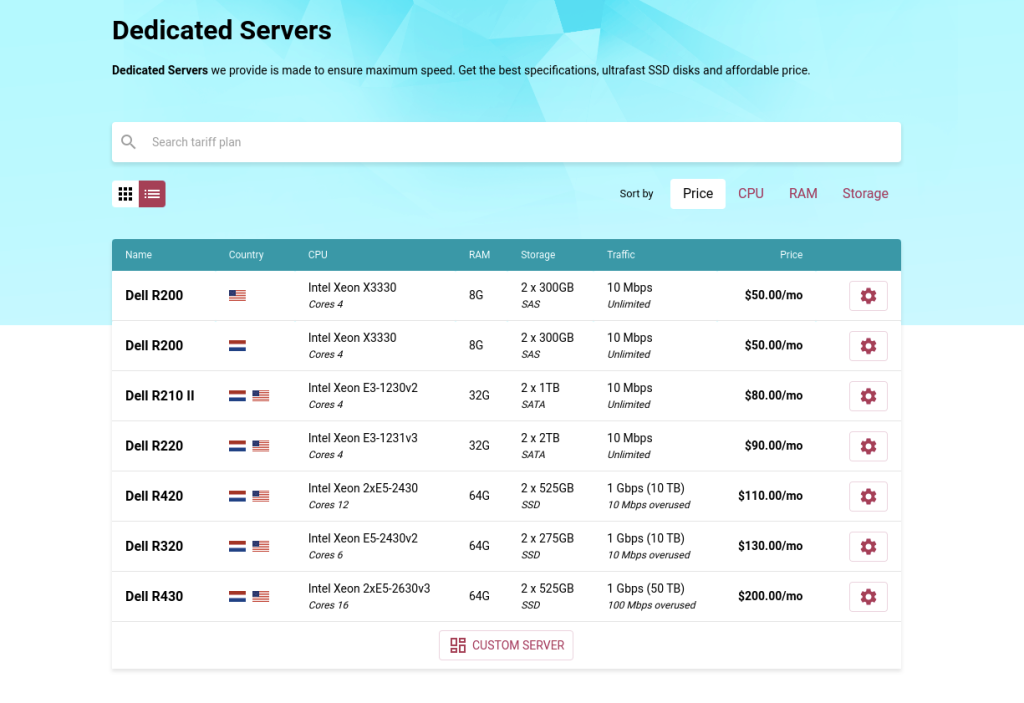Open settings gear for Netherlands Dell R200

click(868, 346)
